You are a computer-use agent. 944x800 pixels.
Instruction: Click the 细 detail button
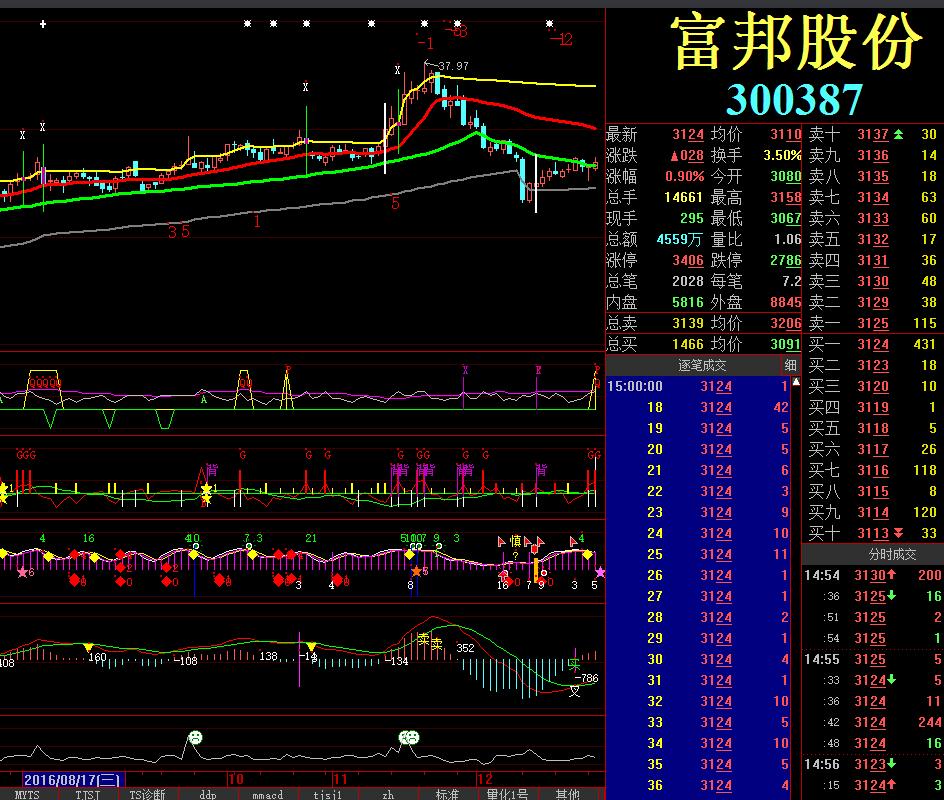[x=790, y=365]
